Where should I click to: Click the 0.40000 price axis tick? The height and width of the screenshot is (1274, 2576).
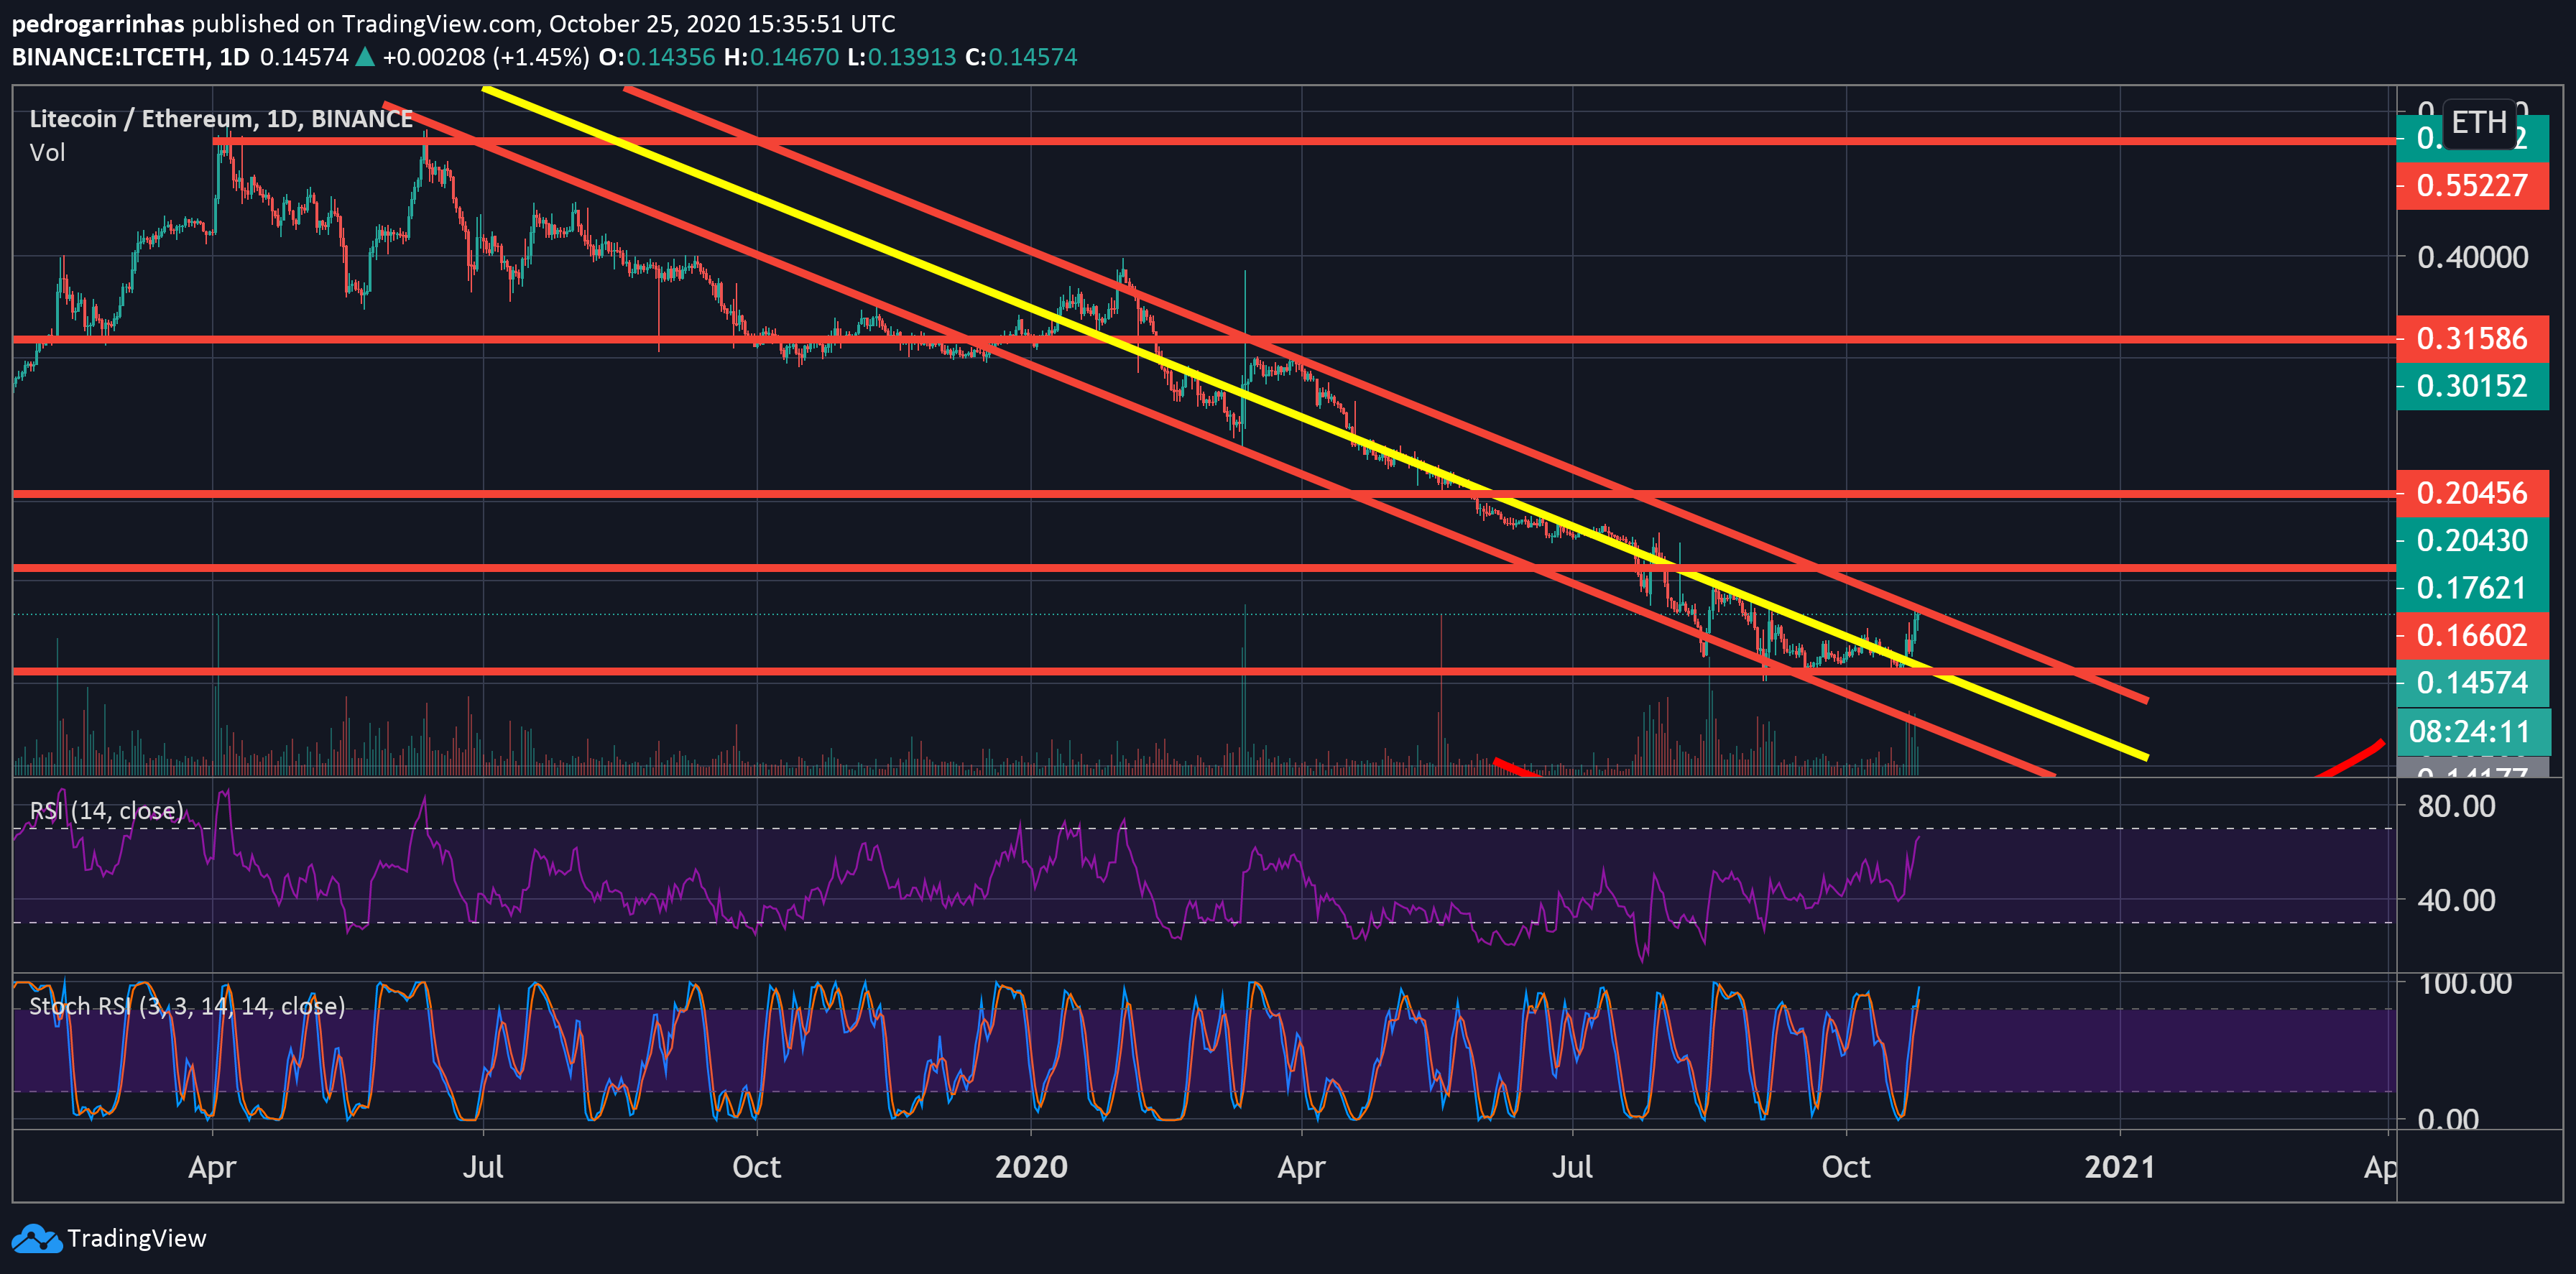2472,258
